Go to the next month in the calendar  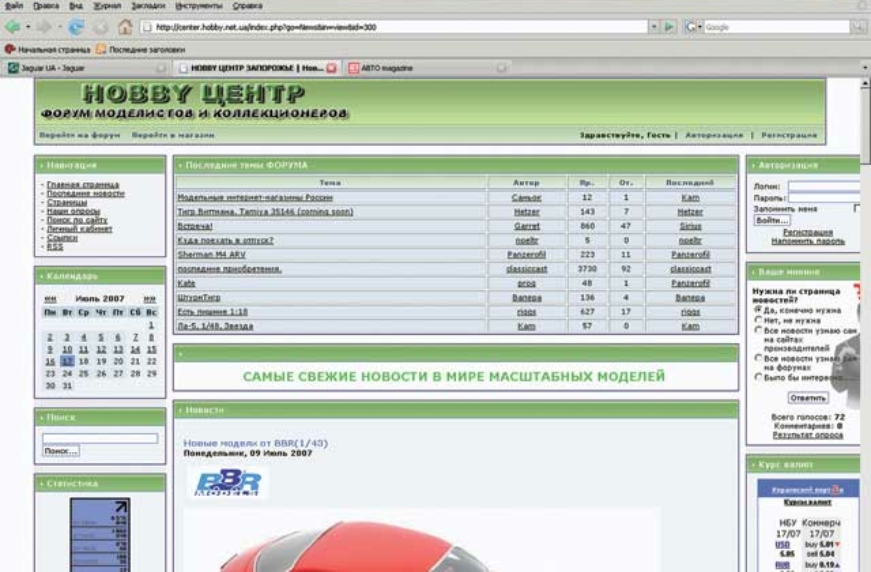[x=151, y=298]
